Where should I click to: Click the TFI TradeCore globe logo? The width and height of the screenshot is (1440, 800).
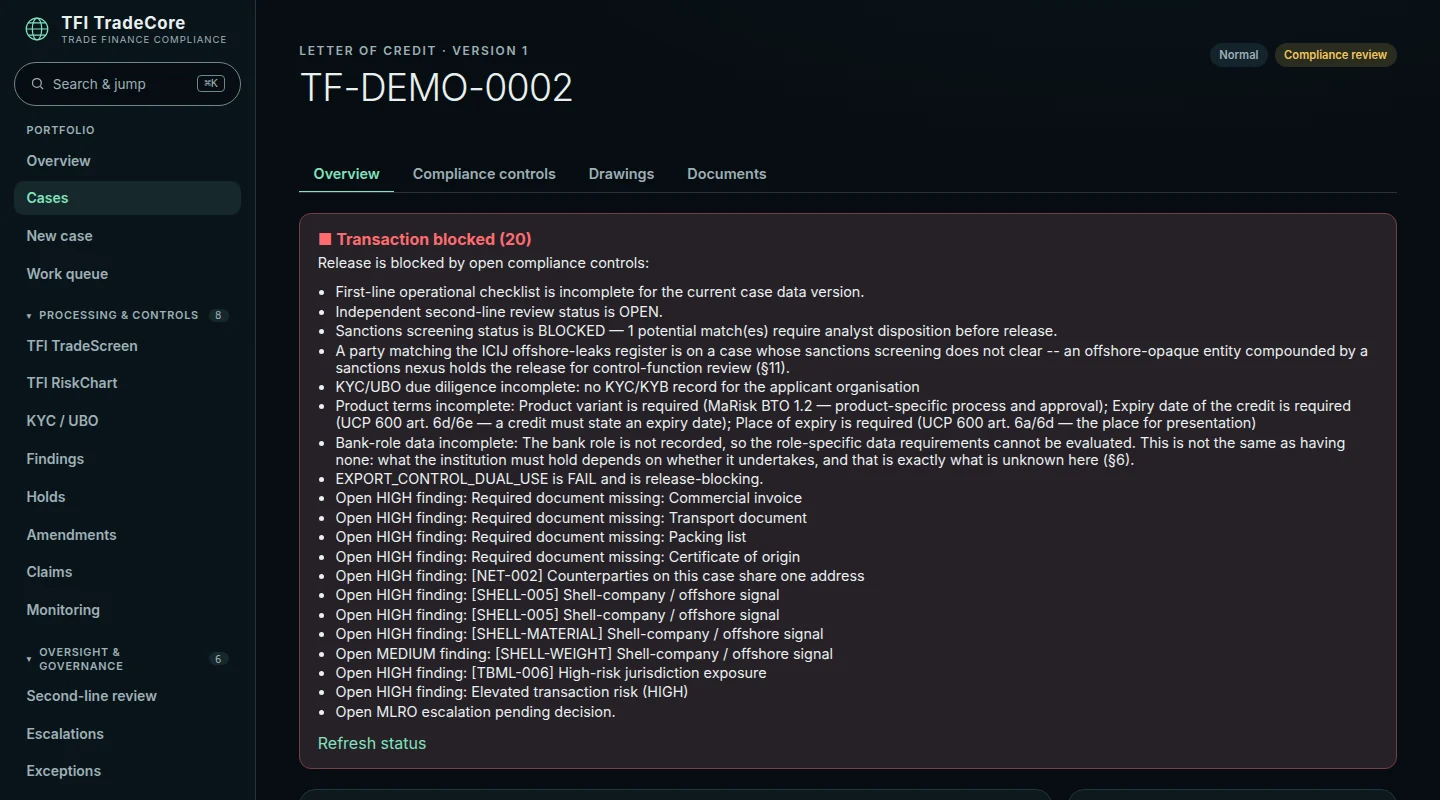37,29
